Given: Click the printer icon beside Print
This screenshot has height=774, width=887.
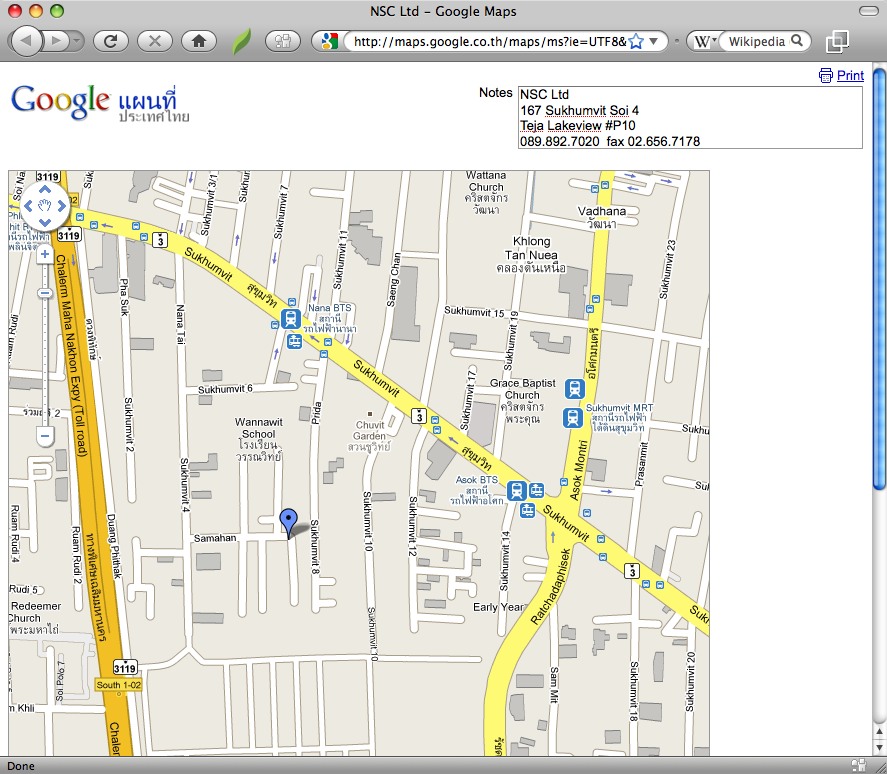Looking at the screenshot, I should [x=825, y=75].
